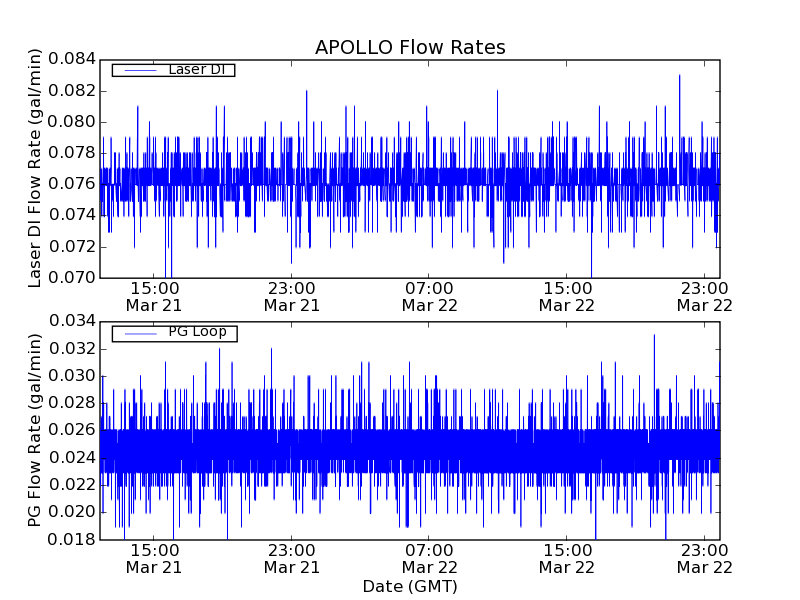
Task: Click 23:00 Mar 21 label under PG Loop plot
Action: coord(292,559)
